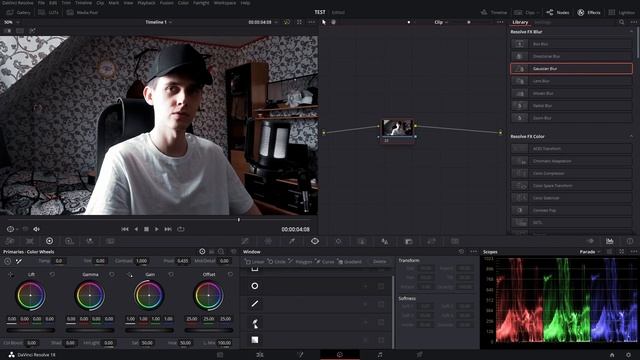Open the Color Wheels primaries palette icon
Screen dimensions: 640x360
coord(49,241)
